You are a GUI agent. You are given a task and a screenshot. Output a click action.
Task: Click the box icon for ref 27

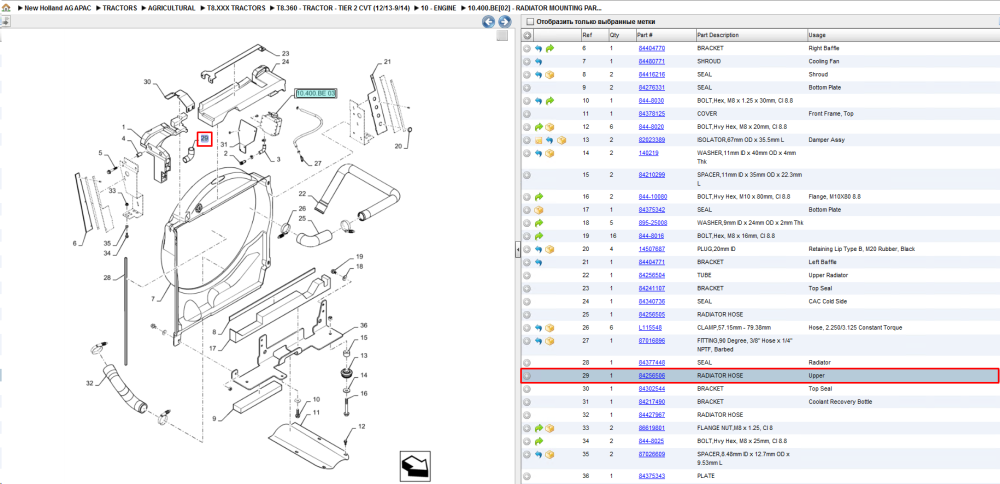(550, 341)
